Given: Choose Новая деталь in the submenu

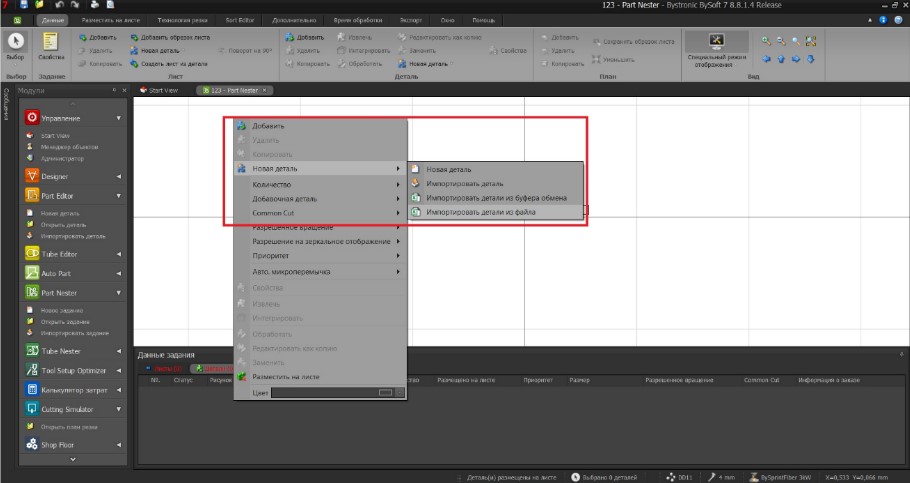Looking at the screenshot, I should point(496,169).
